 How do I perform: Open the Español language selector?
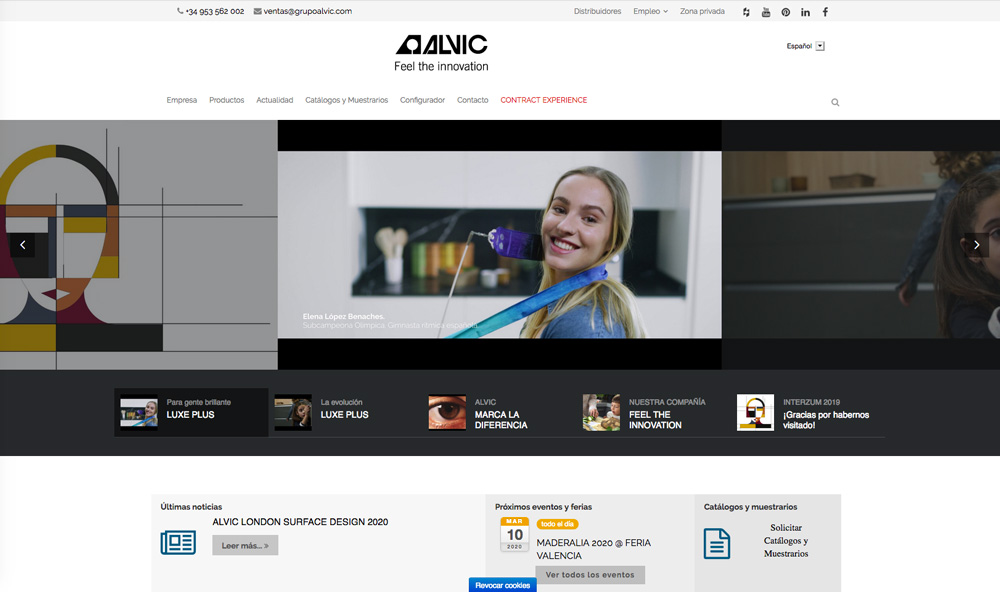point(805,46)
